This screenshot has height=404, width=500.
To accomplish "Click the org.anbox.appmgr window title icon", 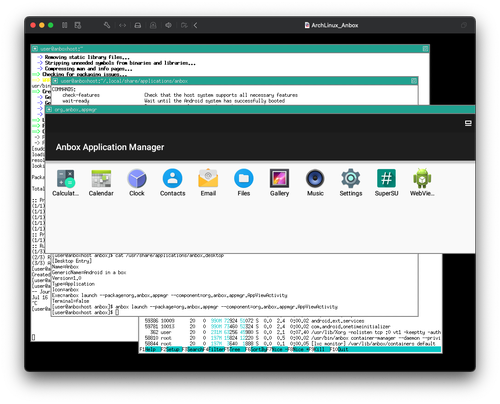I will pos(49,110).
